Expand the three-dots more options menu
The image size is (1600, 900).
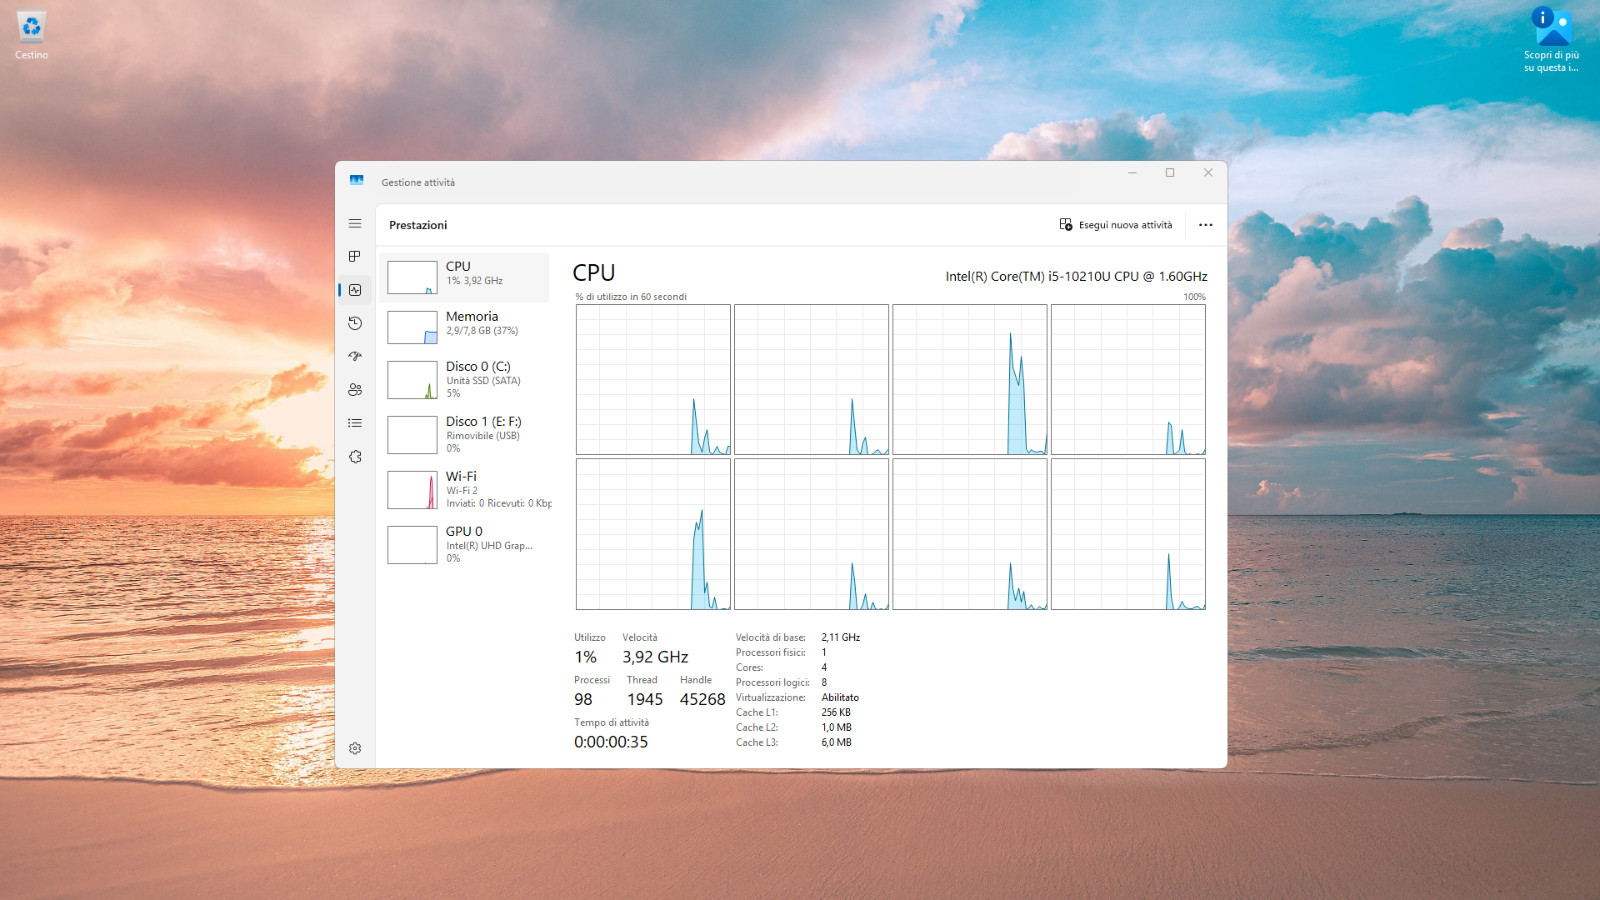coord(1206,225)
